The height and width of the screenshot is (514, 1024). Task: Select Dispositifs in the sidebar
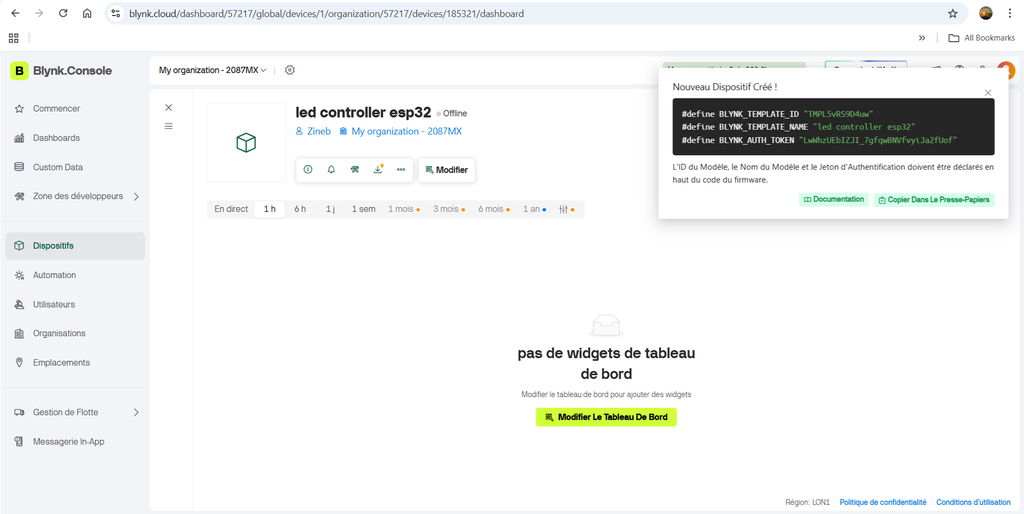(x=75, y=246)
